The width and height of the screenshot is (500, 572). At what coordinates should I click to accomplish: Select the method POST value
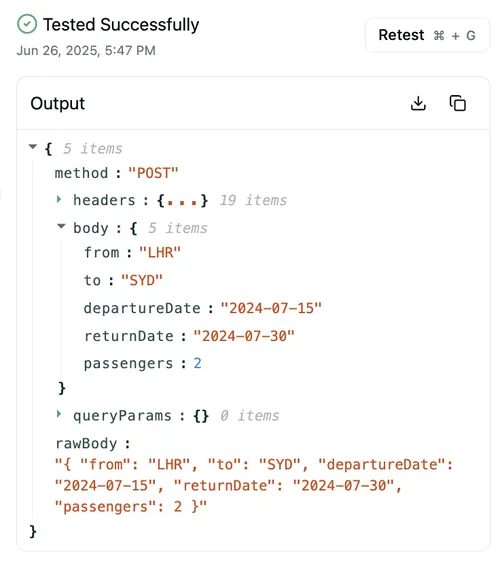point(153,173)
